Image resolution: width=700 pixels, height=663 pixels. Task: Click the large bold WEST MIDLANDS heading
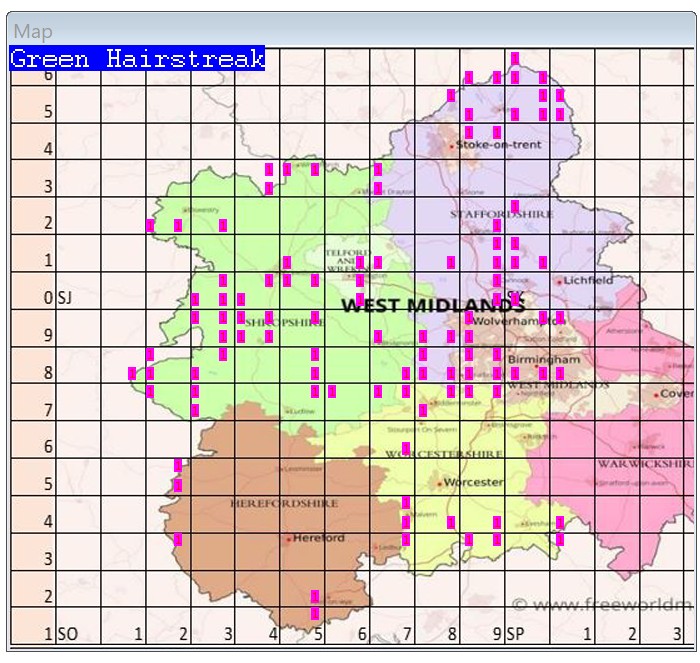pos(433,305)
